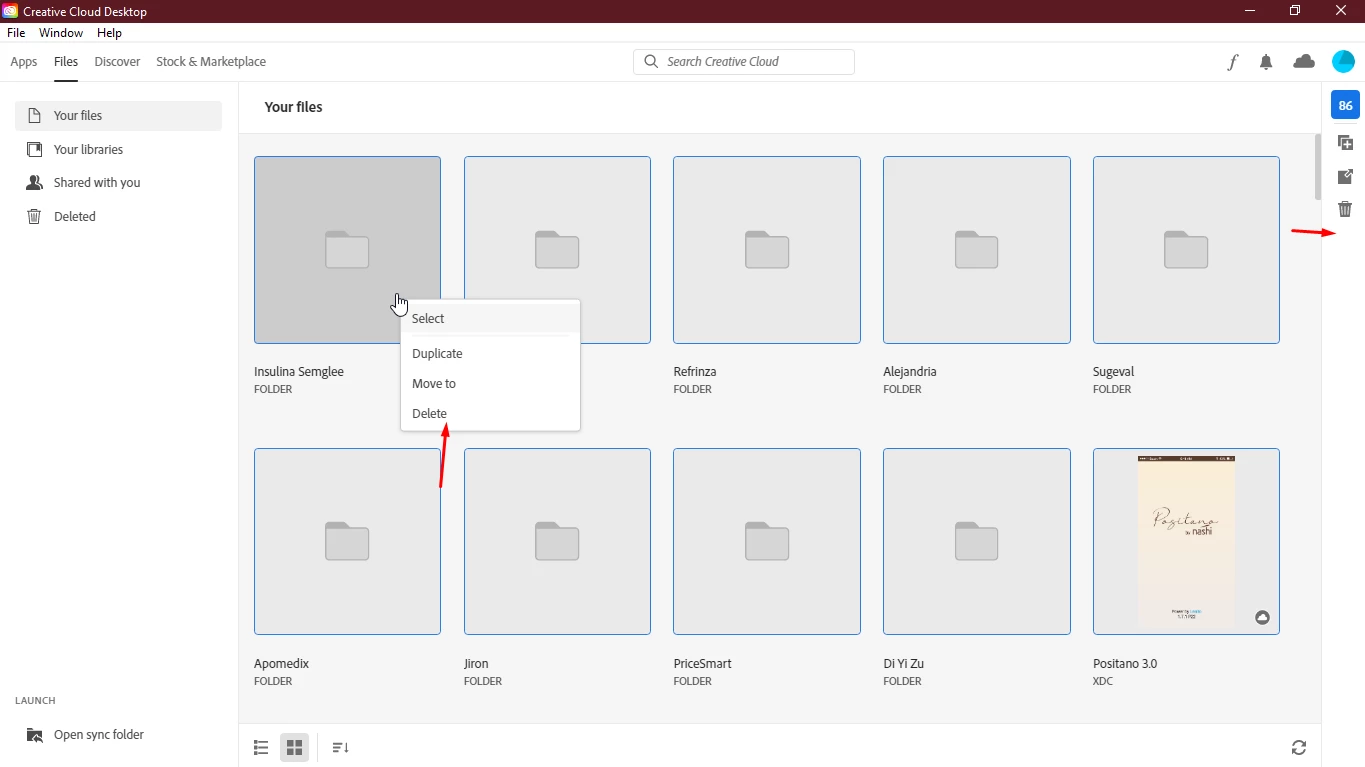Open the Help menu
This screenshot has height=767, width=1365.
pyautogui.click(x=109, y=33)
